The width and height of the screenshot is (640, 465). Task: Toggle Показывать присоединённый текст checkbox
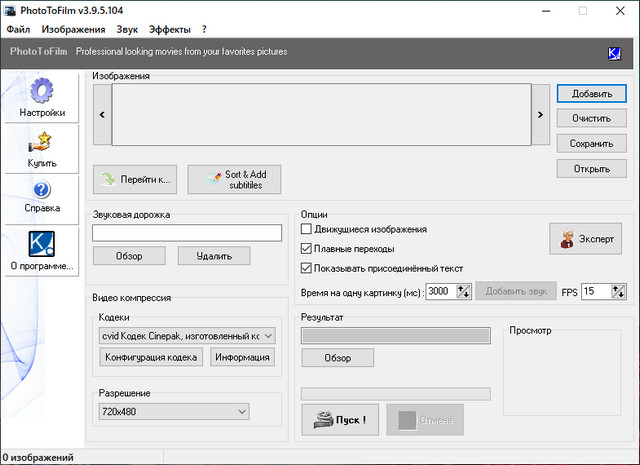307,268
